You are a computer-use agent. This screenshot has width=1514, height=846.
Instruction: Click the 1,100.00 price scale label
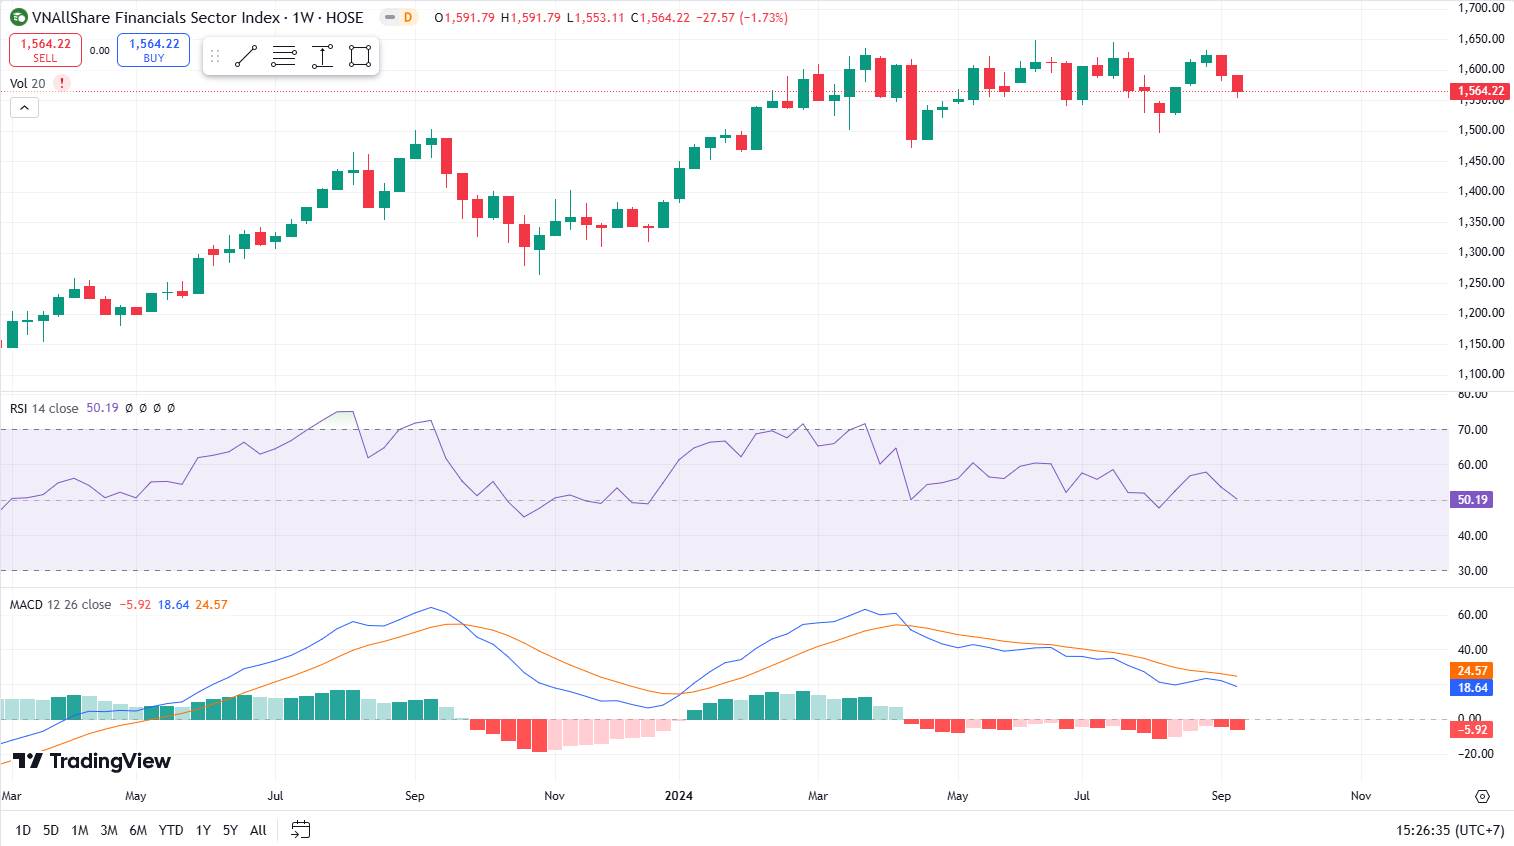coord(1481,374)
